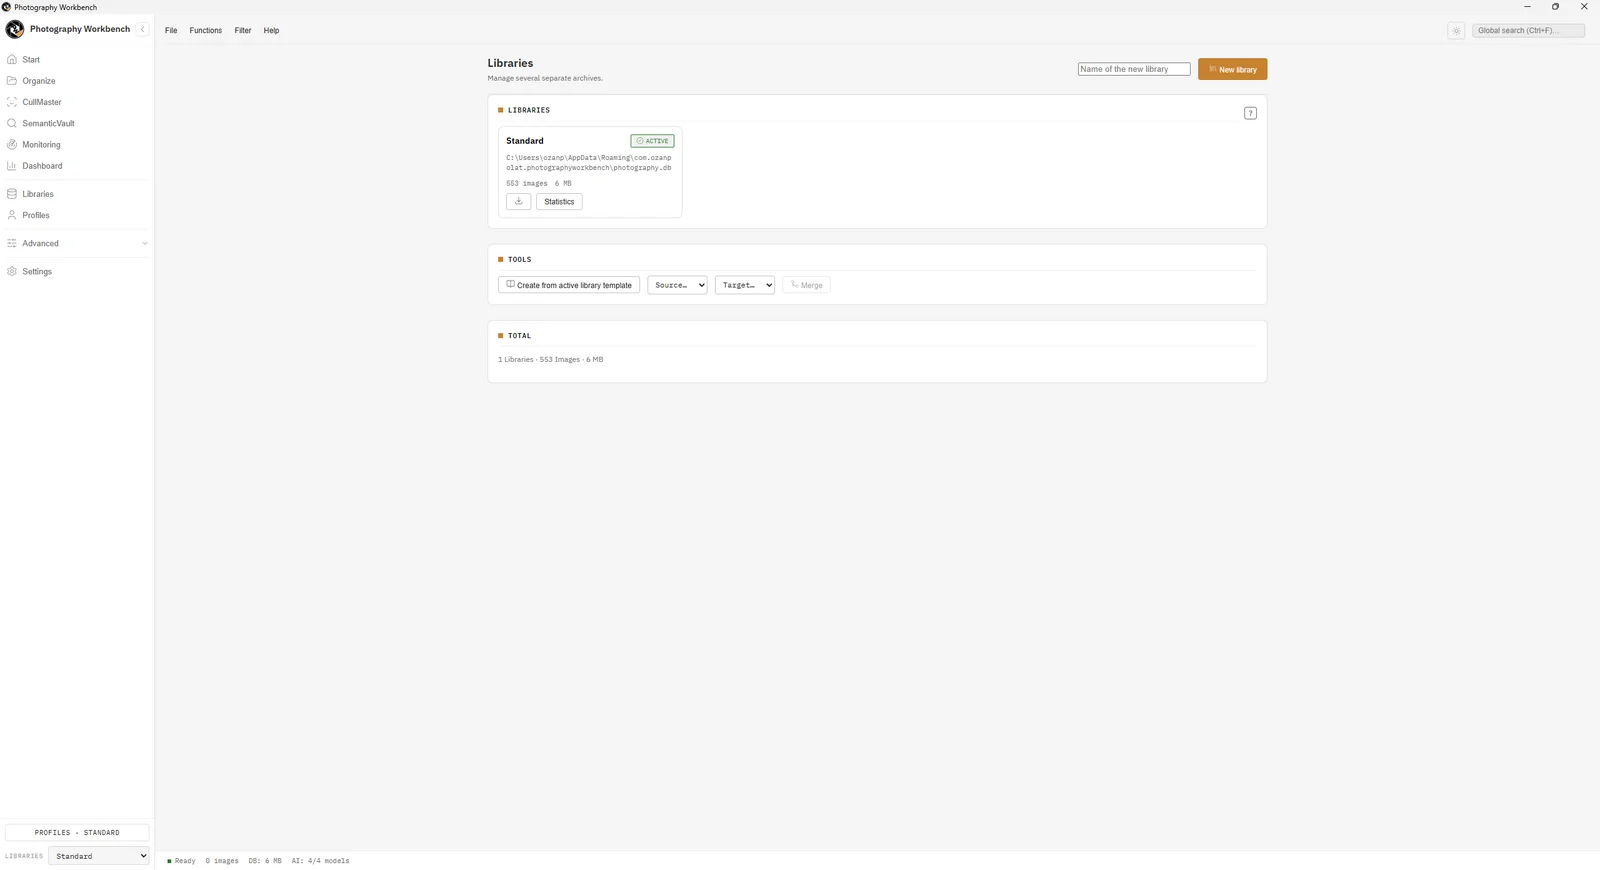Open the Target library dropdown
Screen dimensions: 1600x870
pyautogui.click(x=745, y=285)
